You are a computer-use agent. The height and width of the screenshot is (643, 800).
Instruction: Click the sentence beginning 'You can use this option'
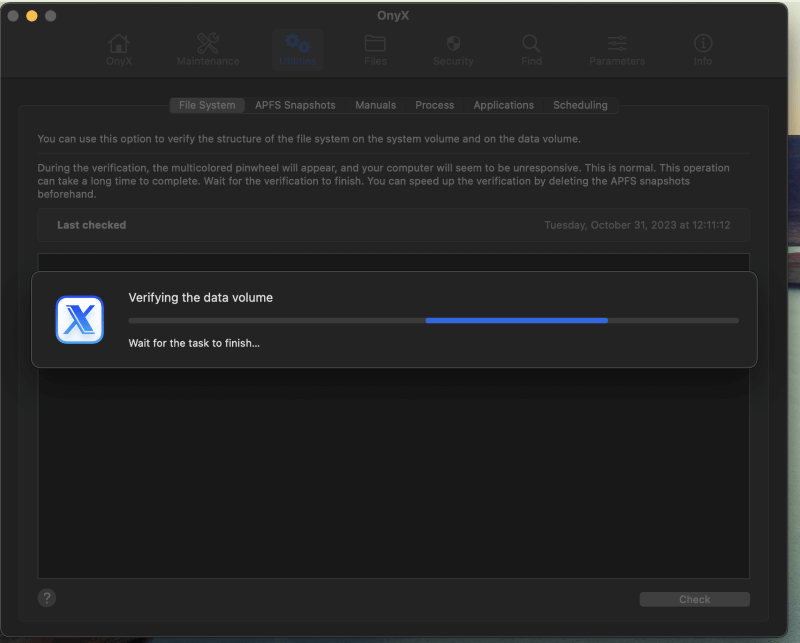[x=309, y=139]
